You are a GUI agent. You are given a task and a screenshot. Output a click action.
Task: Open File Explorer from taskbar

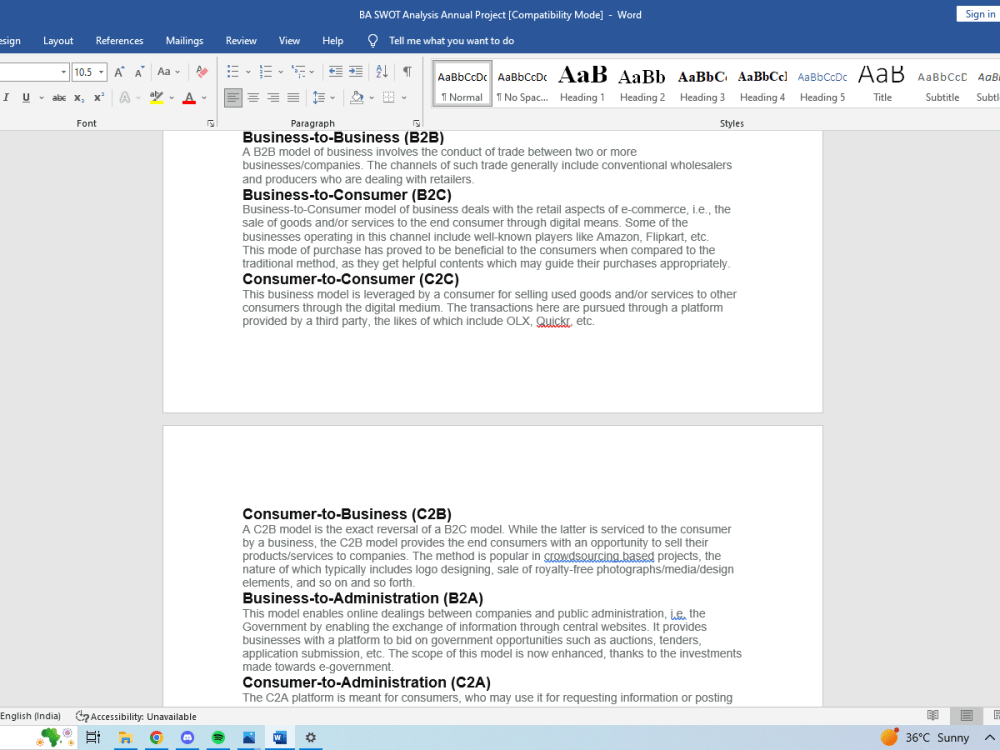125,737
